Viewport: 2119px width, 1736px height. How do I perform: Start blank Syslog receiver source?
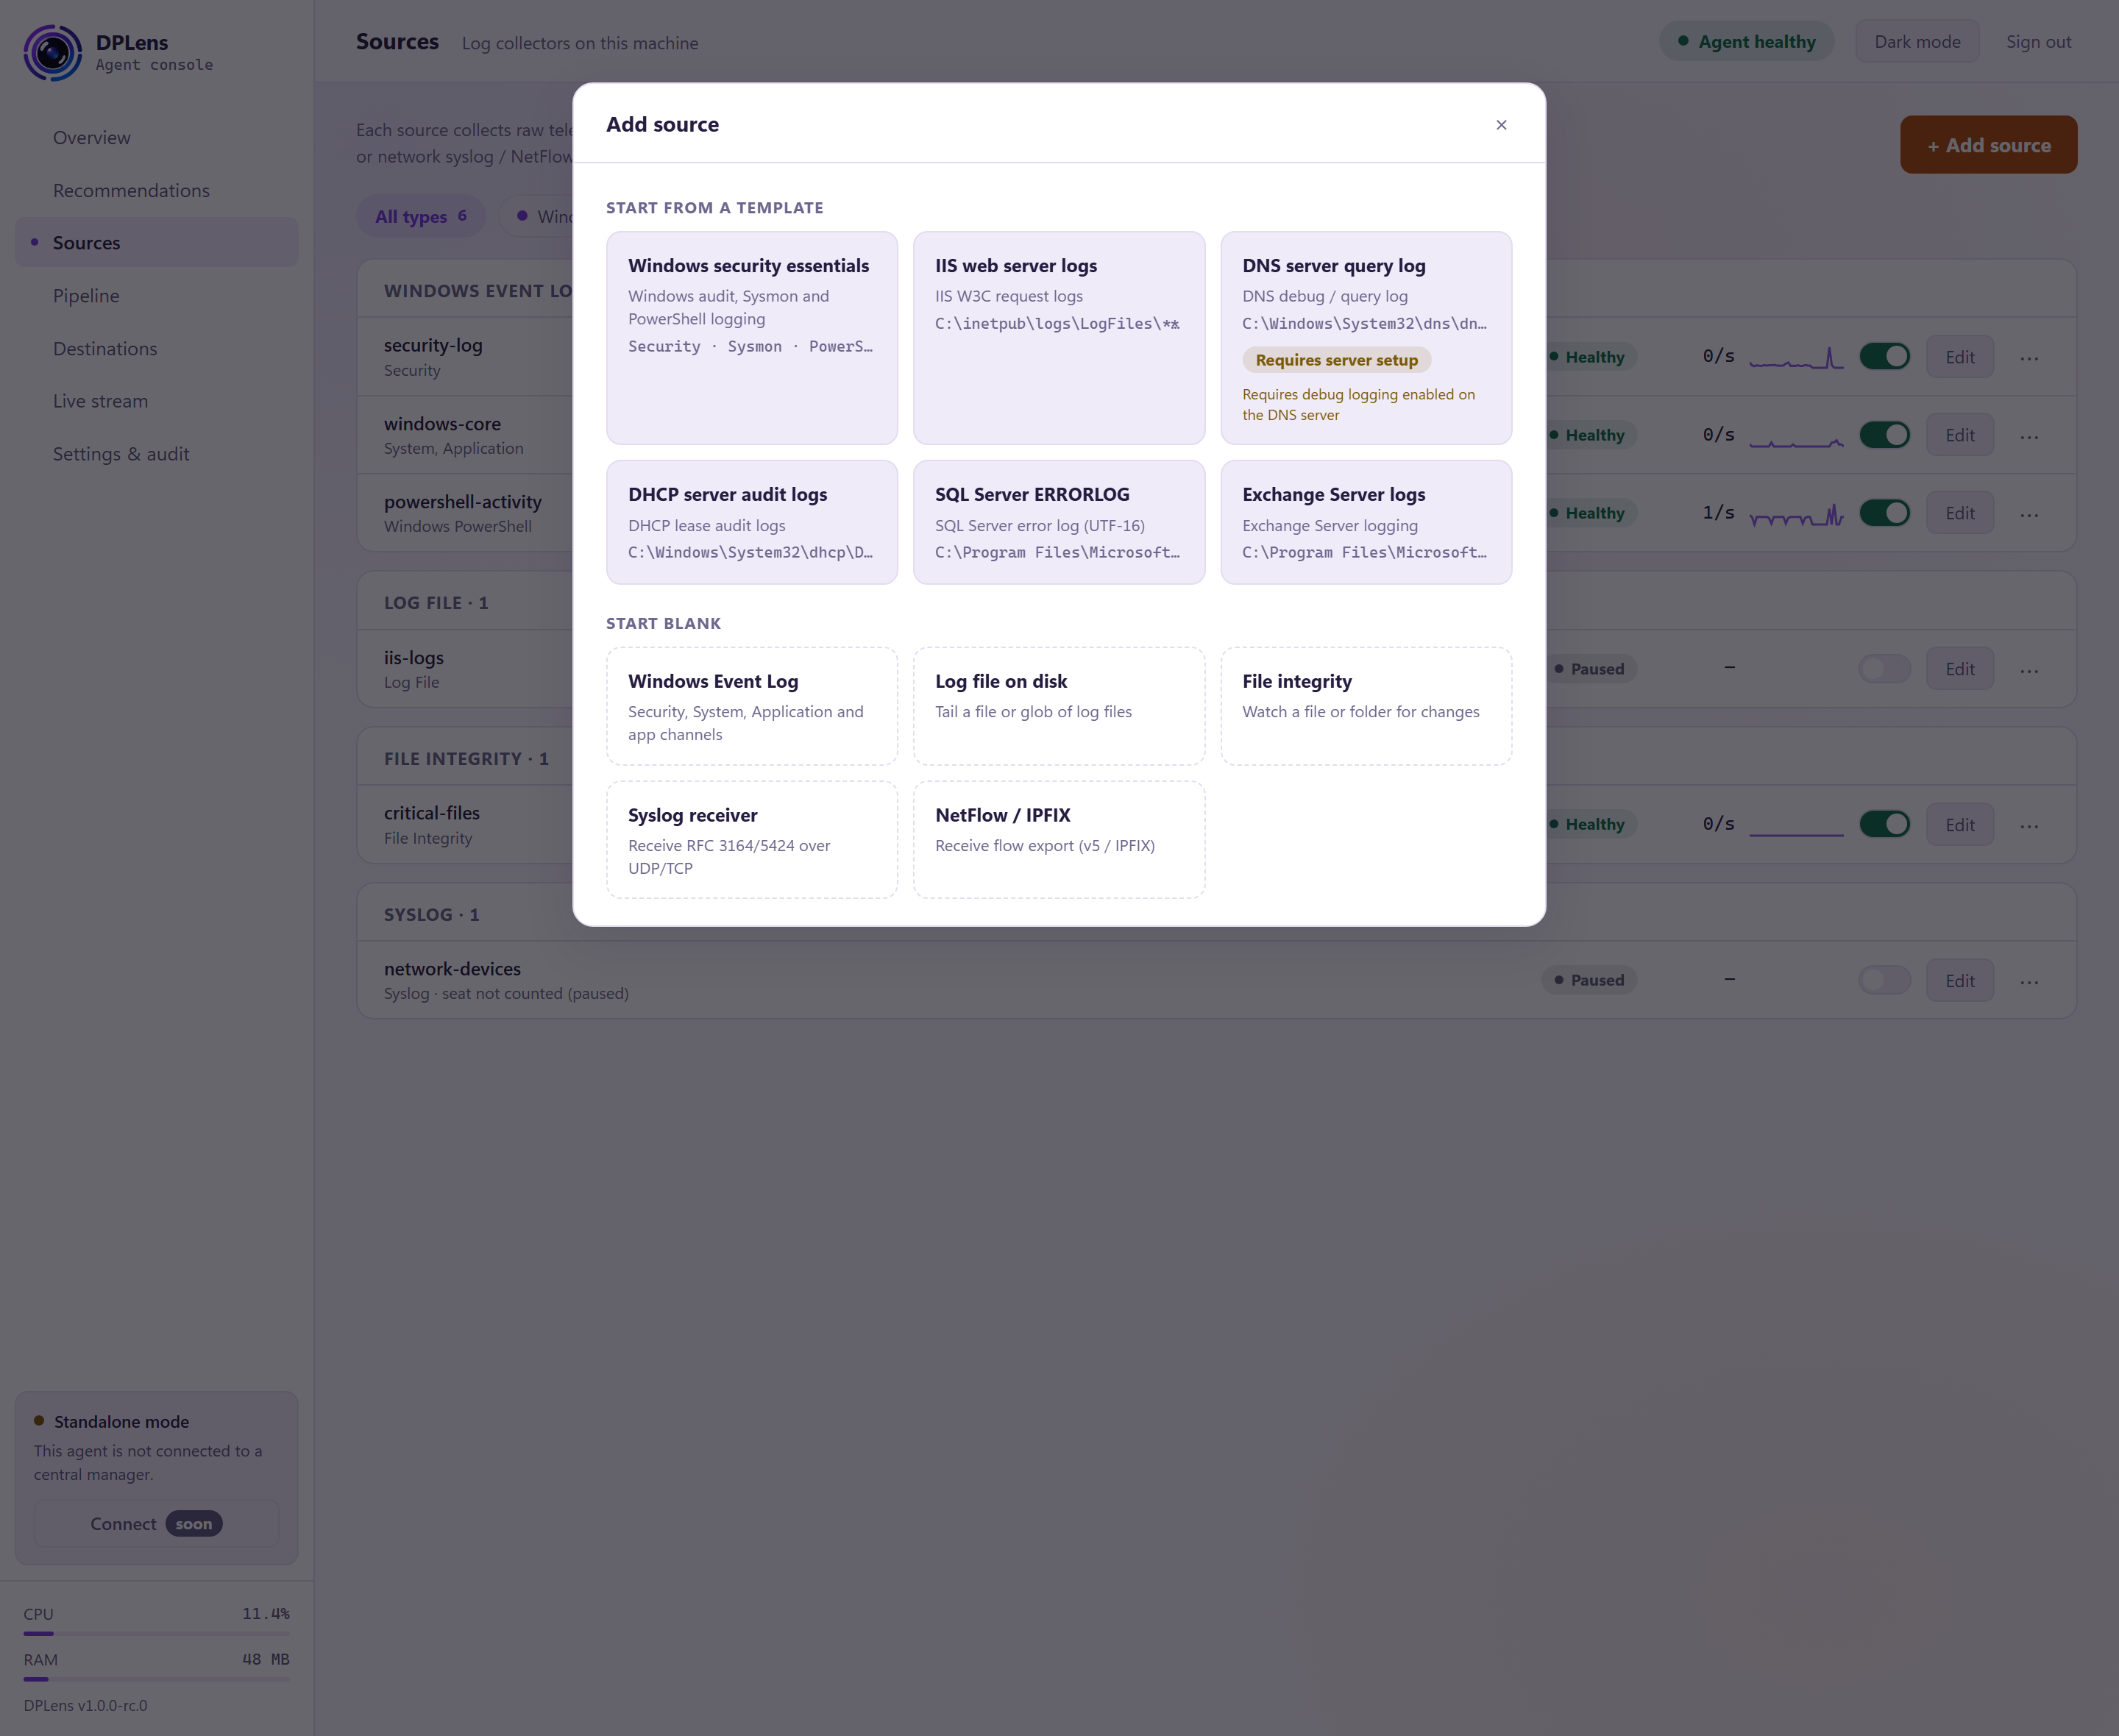(752, 840)
